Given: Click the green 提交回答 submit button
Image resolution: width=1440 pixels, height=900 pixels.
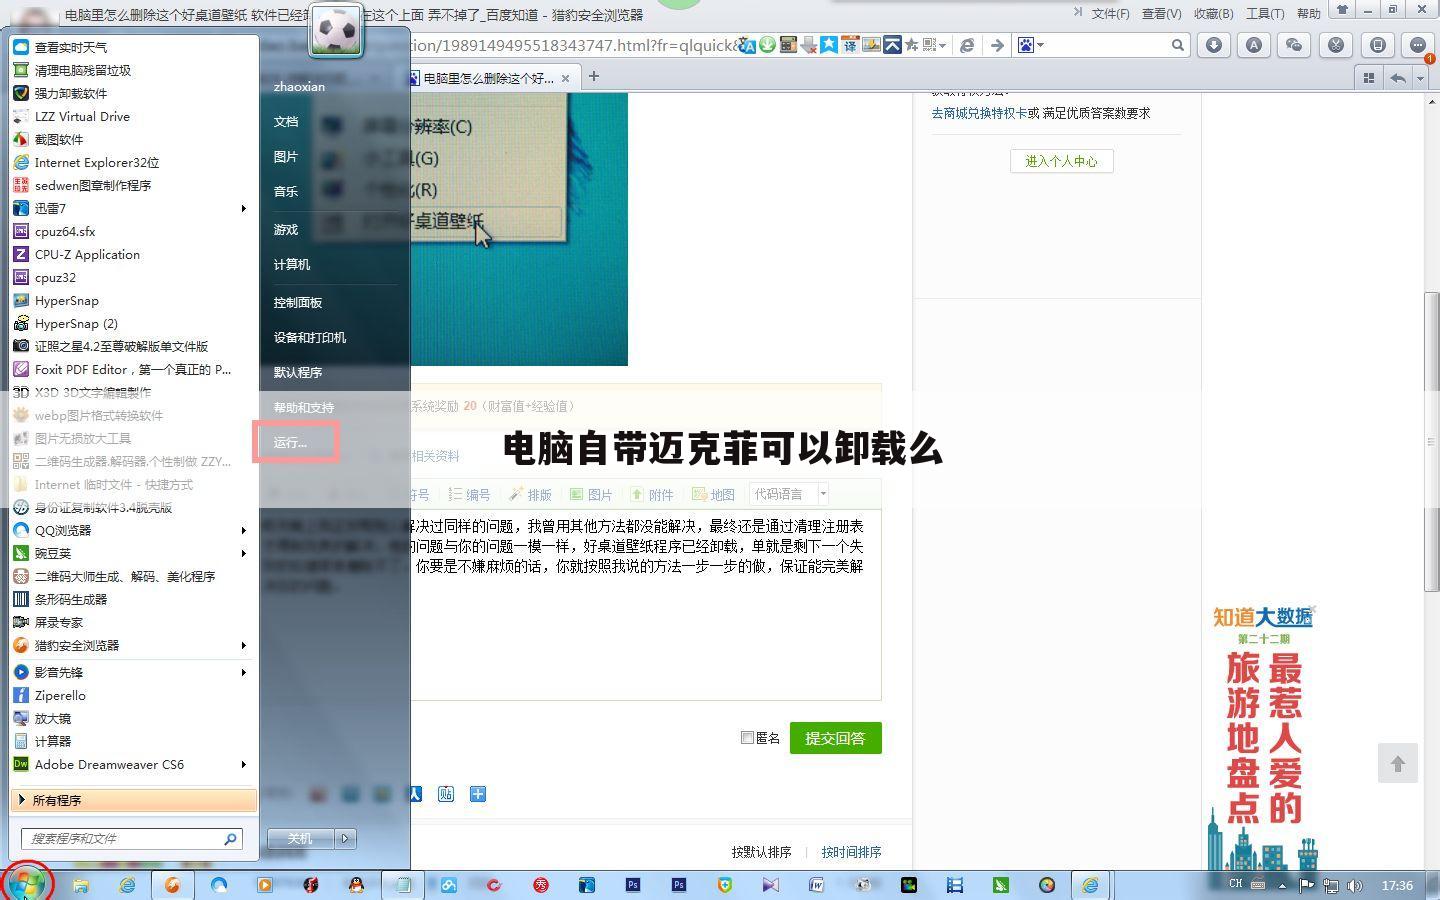Looking at the screenshot, I should click(x=835, y=738).
